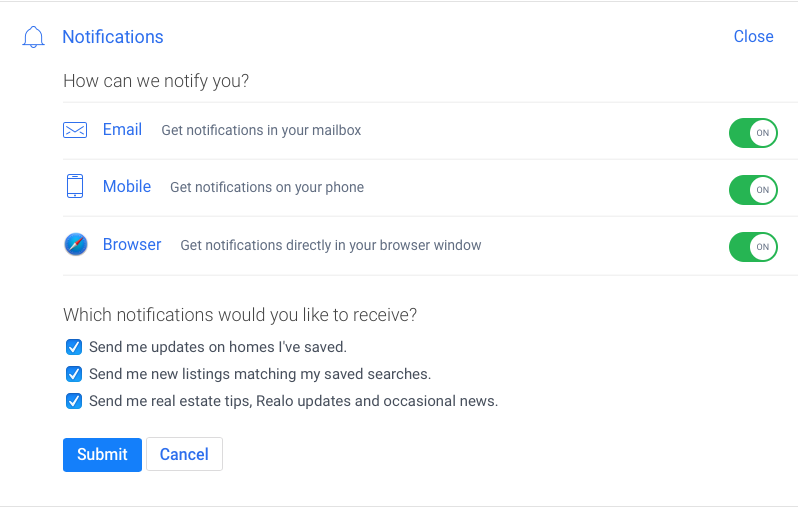Click 'Get notifications on your phone' description
This screenshot has width=798, height=508.
point(267,187)
